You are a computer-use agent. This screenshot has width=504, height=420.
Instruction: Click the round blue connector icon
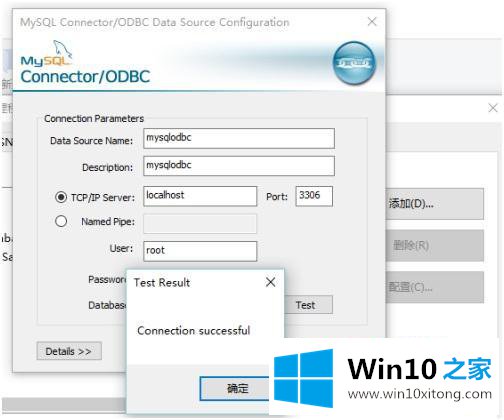tap(354, 63)
